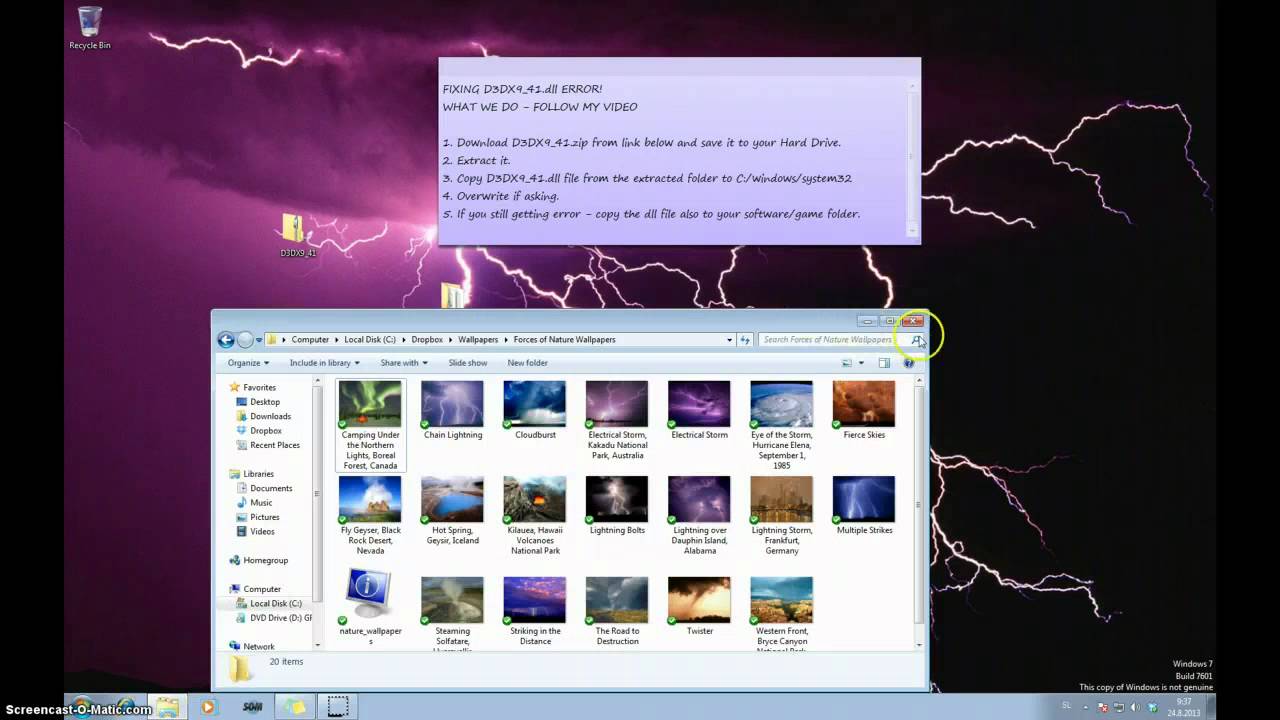The height and width of the screenshot is (720, 1280).
Task: Launch Windows Media Player from the taskbar
Action: click(x=208, y=707)
